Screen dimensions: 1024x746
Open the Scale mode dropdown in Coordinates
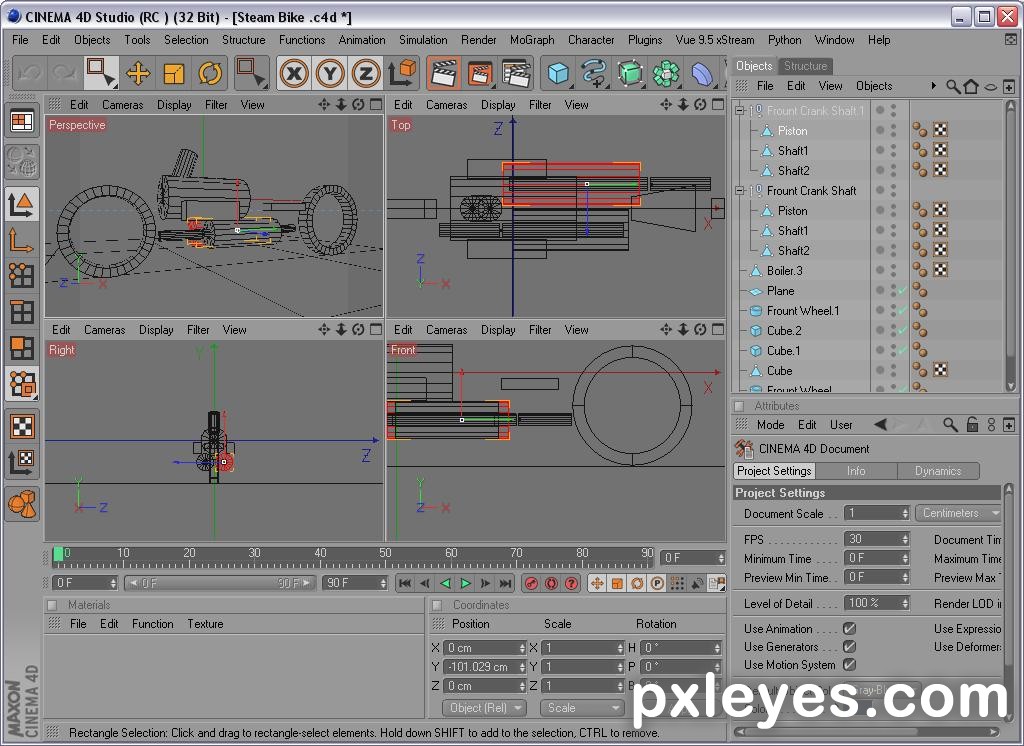click(x=581, y=708)
